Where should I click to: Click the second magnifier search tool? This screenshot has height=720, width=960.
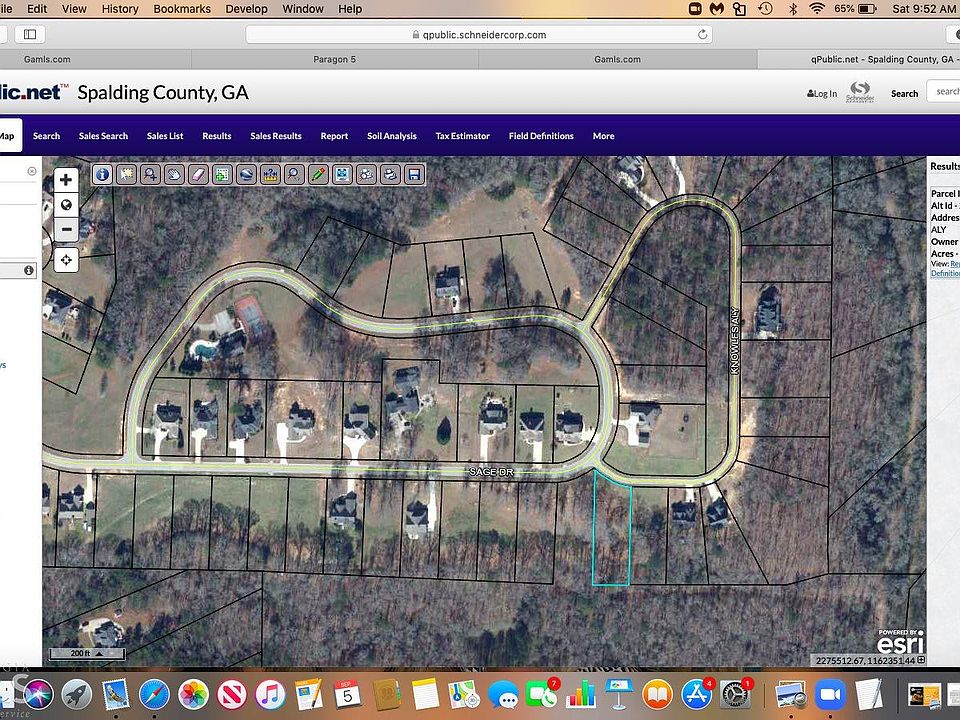click(x=294, y=174)
